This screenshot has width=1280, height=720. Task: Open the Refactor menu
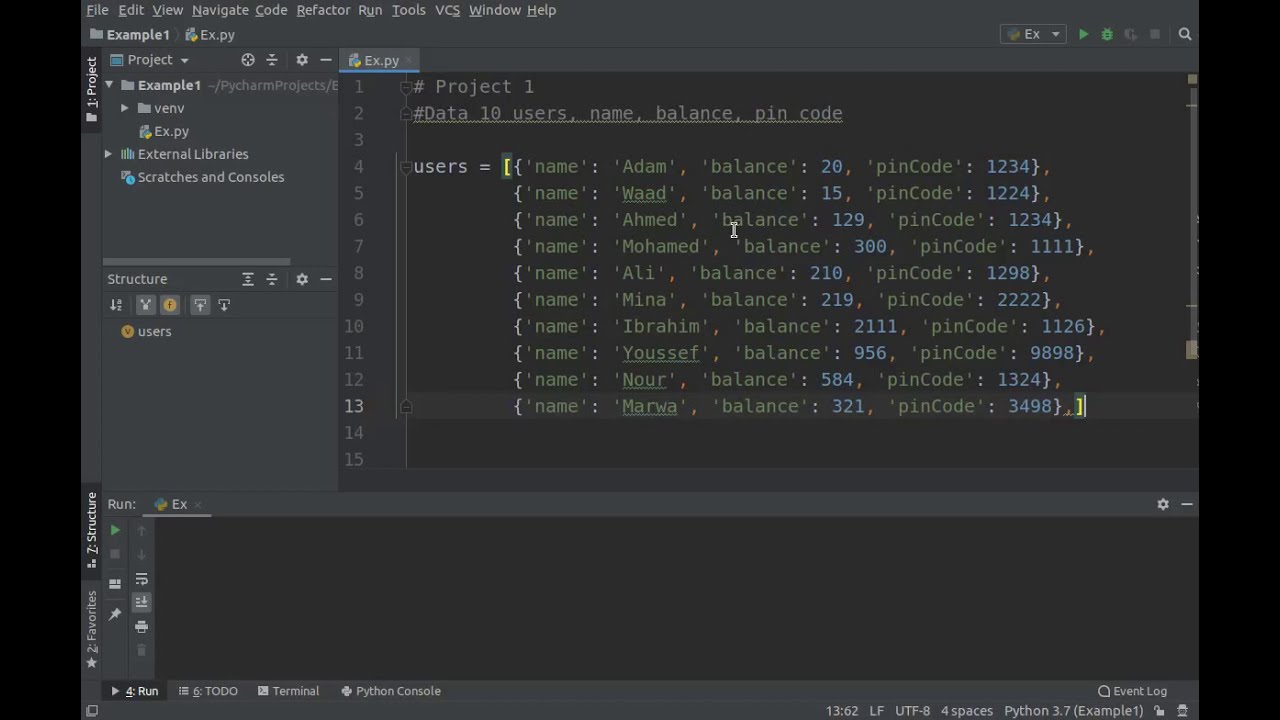coord(323,10)
